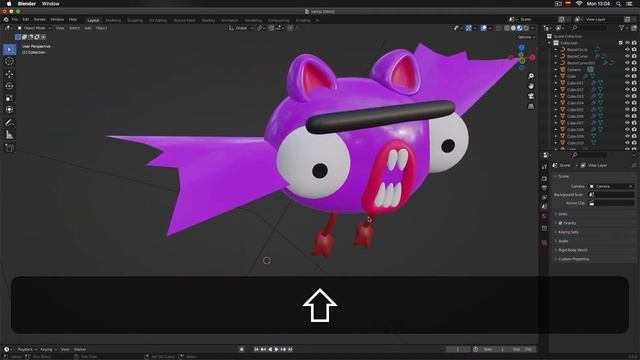
Task: Select the Cursor tool
Action: [x=9, y=61]
